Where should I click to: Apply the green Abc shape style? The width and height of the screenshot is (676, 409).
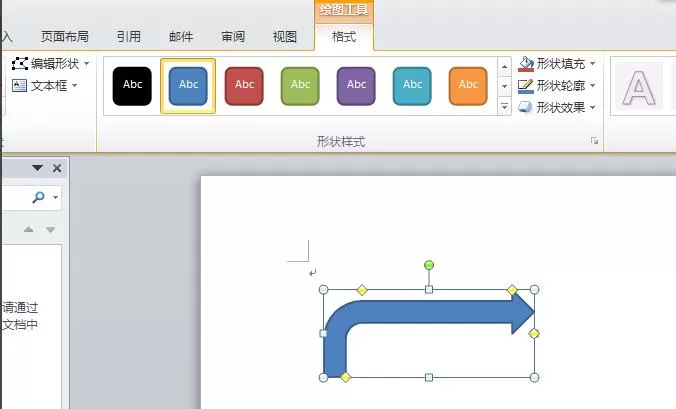(x=300, y=86)
